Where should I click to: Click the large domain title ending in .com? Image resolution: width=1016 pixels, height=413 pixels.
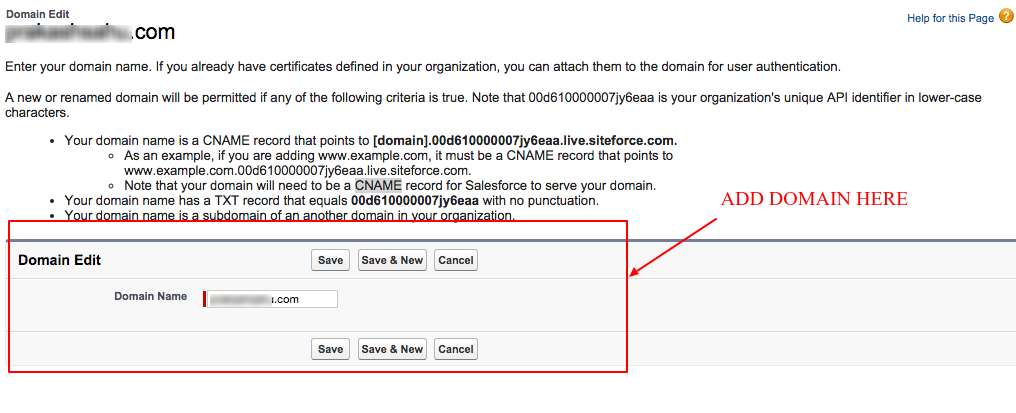pyautogui.click(x=91, y=32)
